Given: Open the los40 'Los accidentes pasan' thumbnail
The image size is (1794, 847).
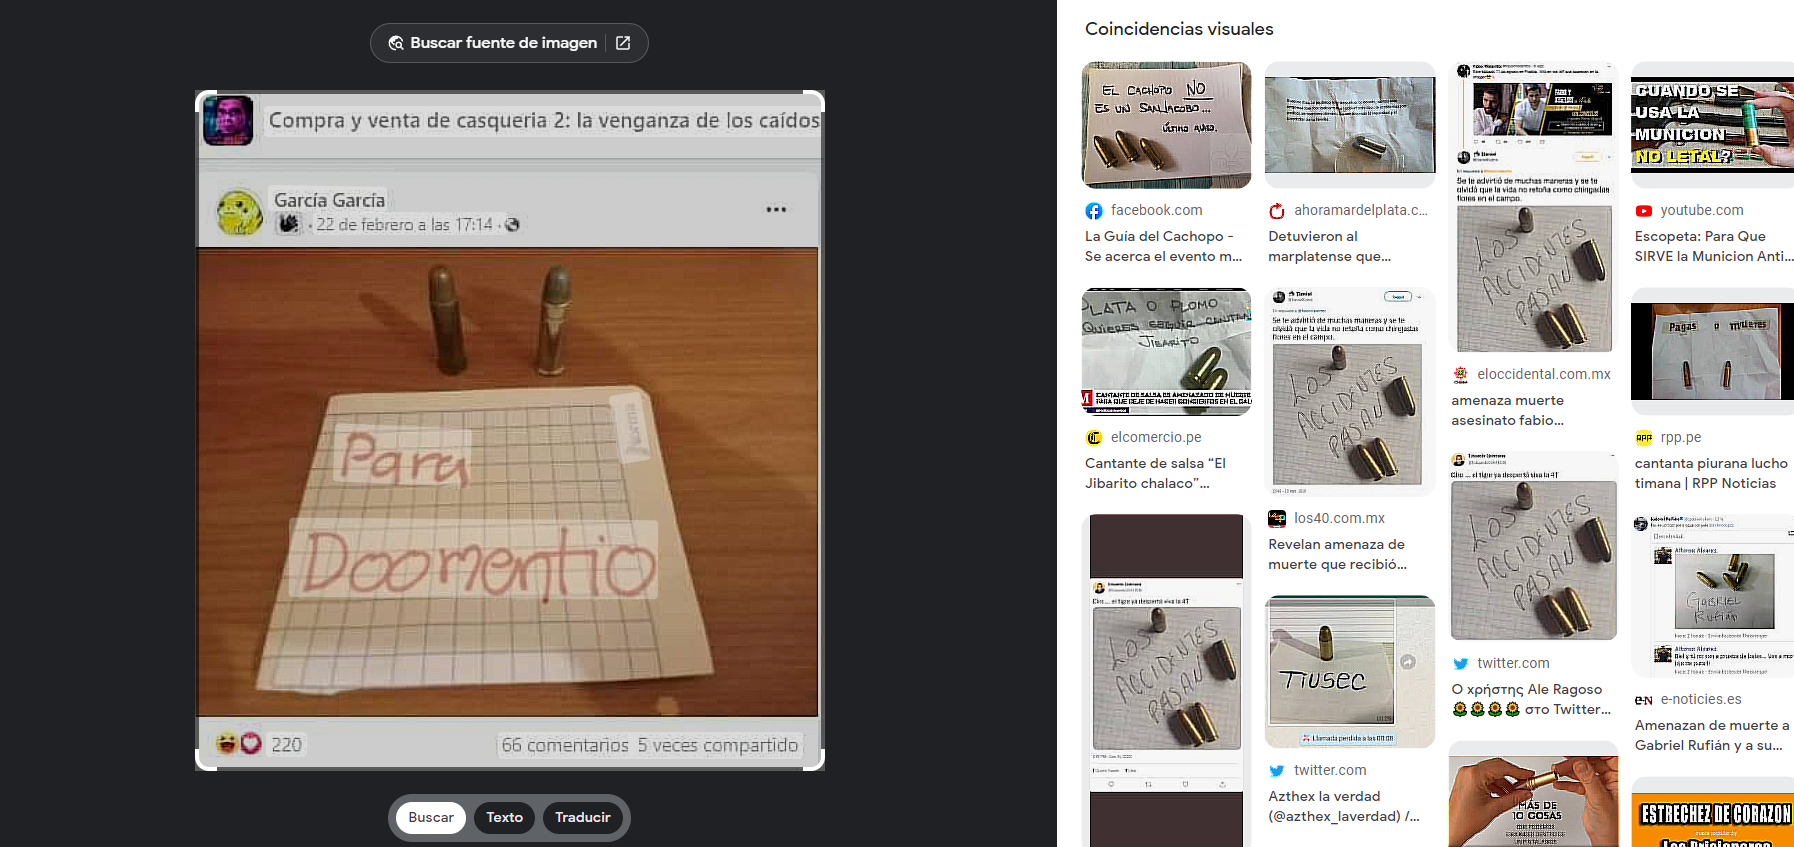Looking at the screenshot, I should point(1350,392).
